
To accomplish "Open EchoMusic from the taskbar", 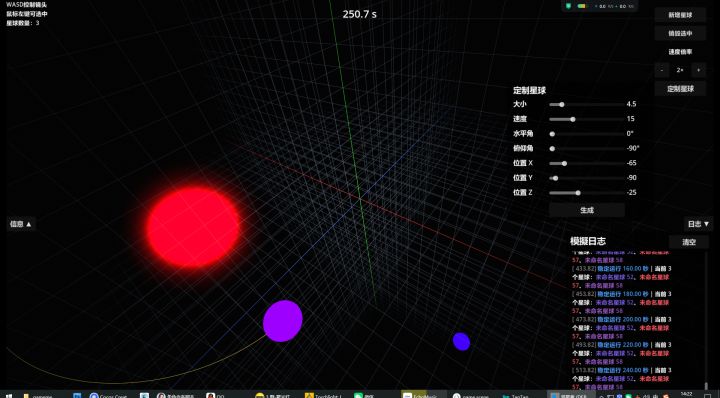I will pos(419,395).
